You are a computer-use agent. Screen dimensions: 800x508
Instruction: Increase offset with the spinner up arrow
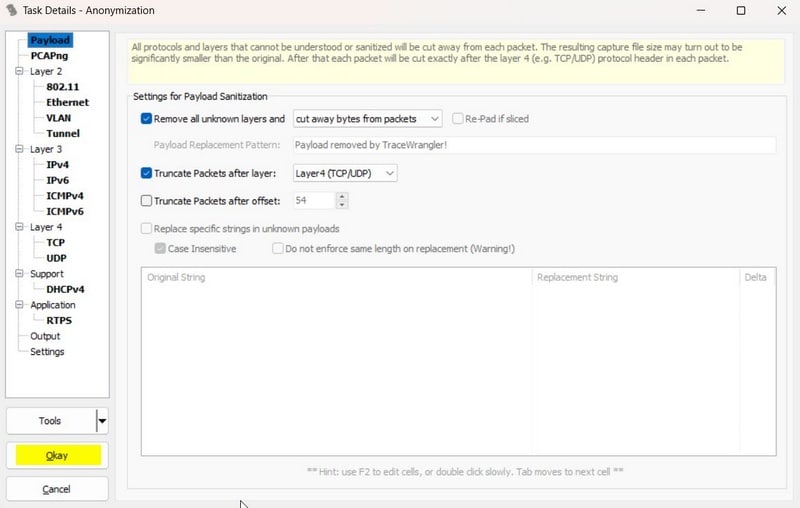click(342, 196)
